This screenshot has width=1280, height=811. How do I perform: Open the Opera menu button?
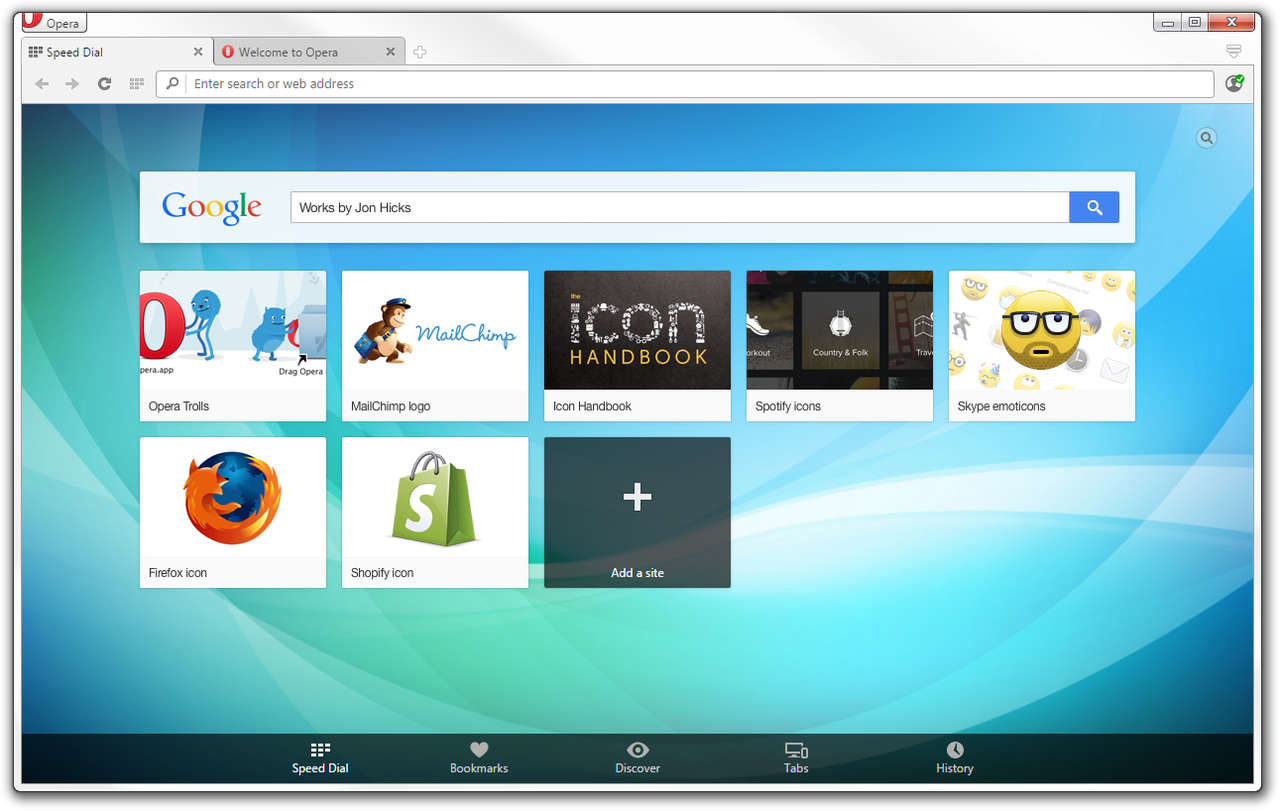(x=54, y=22)
